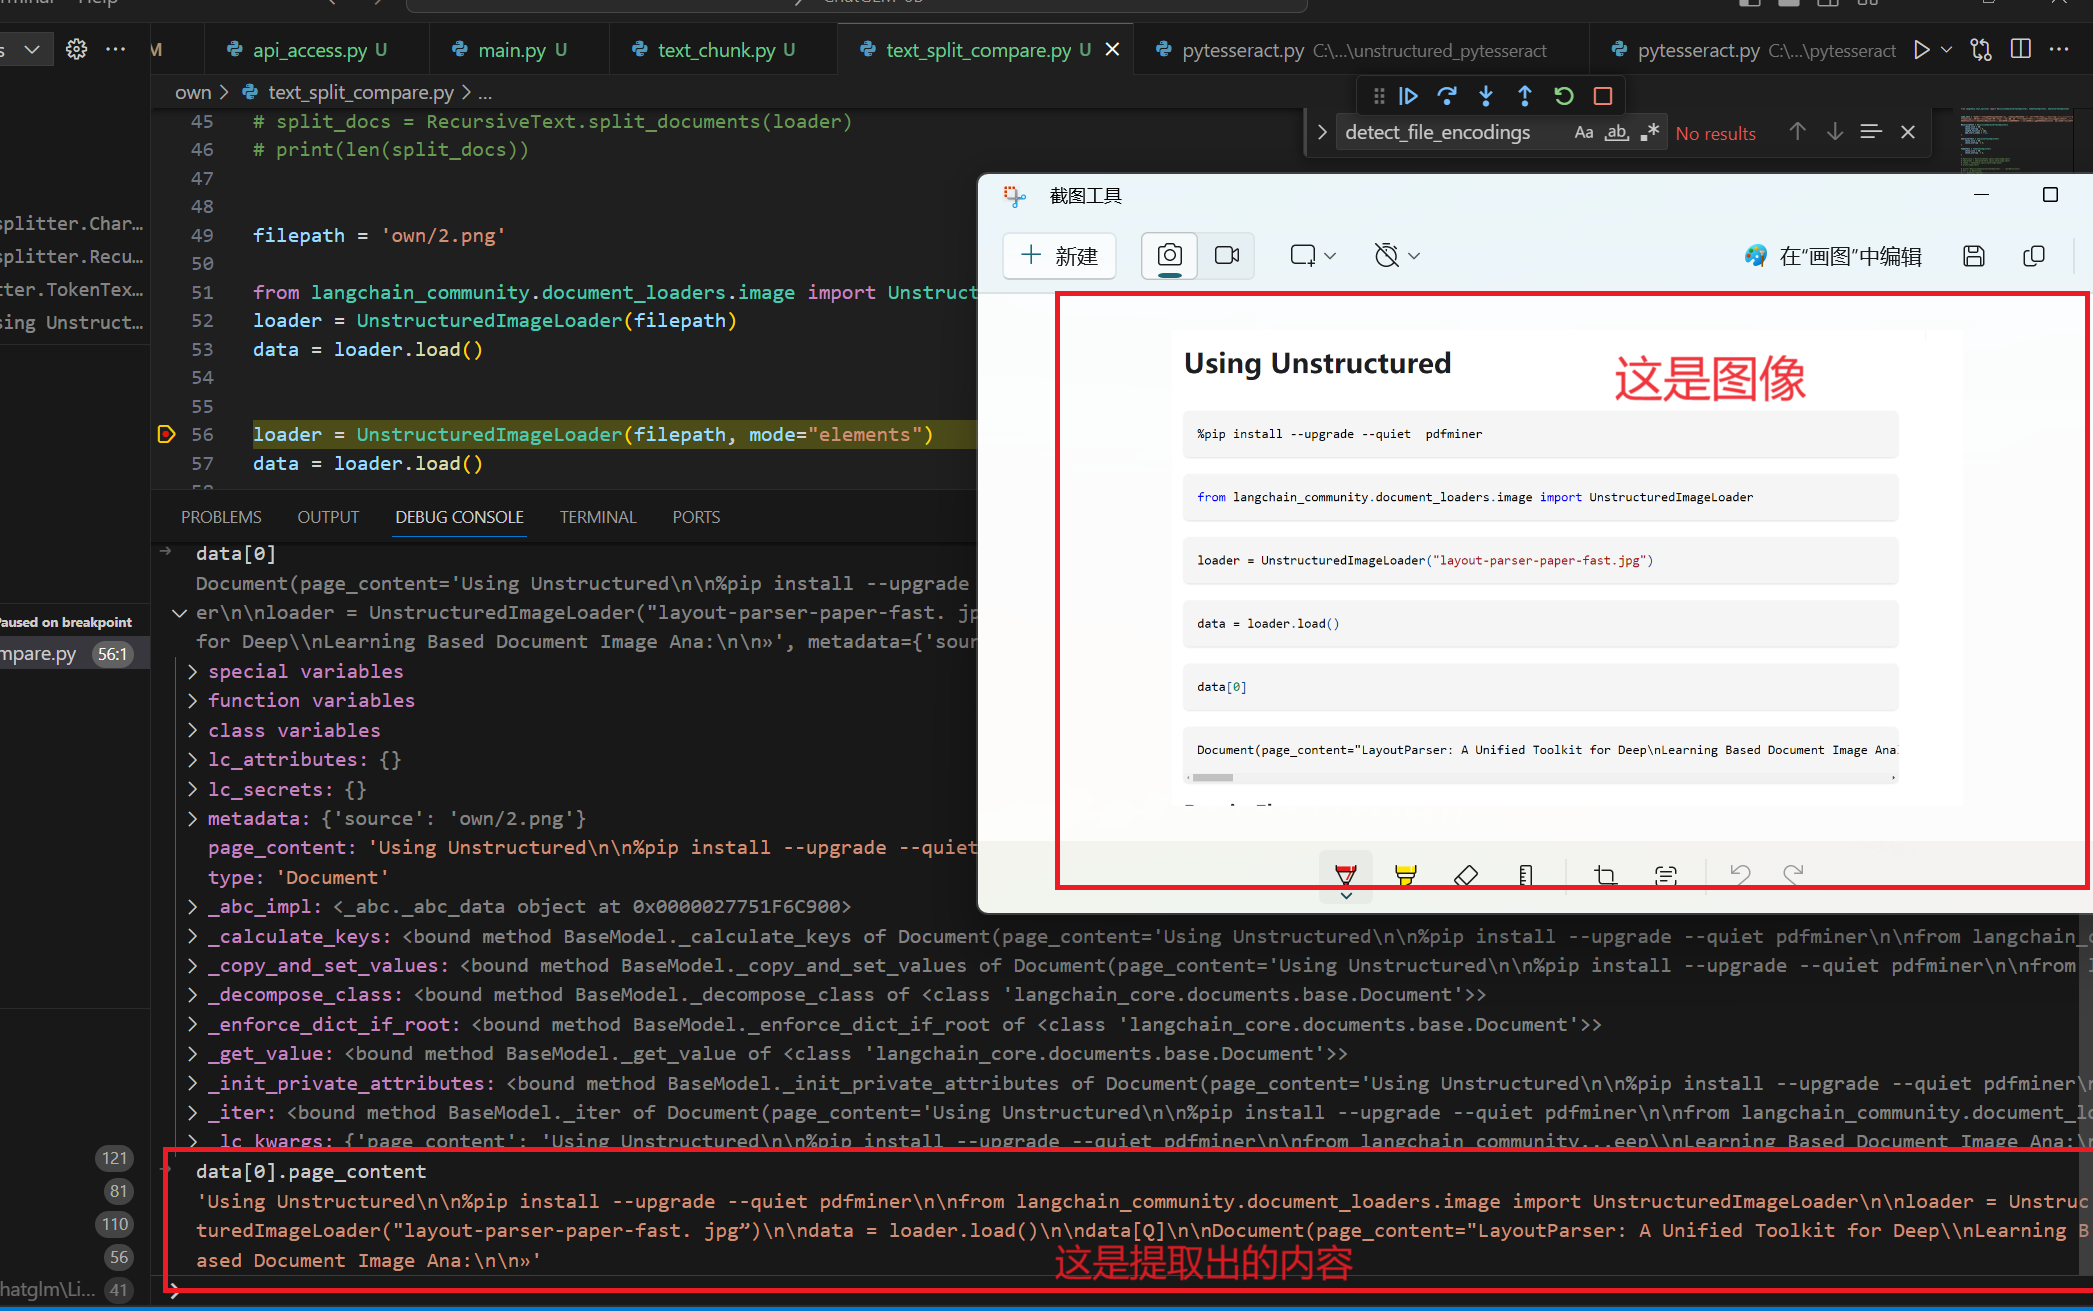
Task: Click the image crop tool icon
Action: pos(1605,875)
